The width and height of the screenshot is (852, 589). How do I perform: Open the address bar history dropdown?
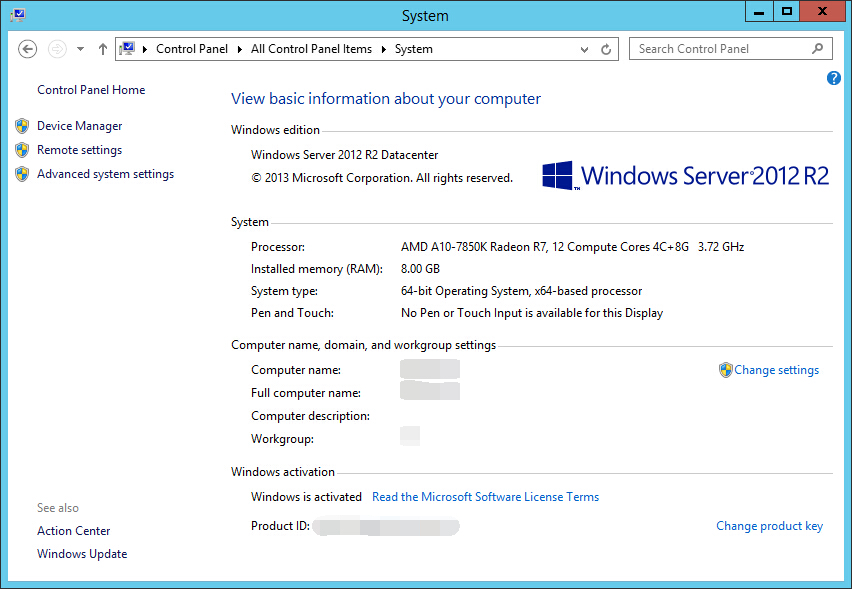[585, 49]
